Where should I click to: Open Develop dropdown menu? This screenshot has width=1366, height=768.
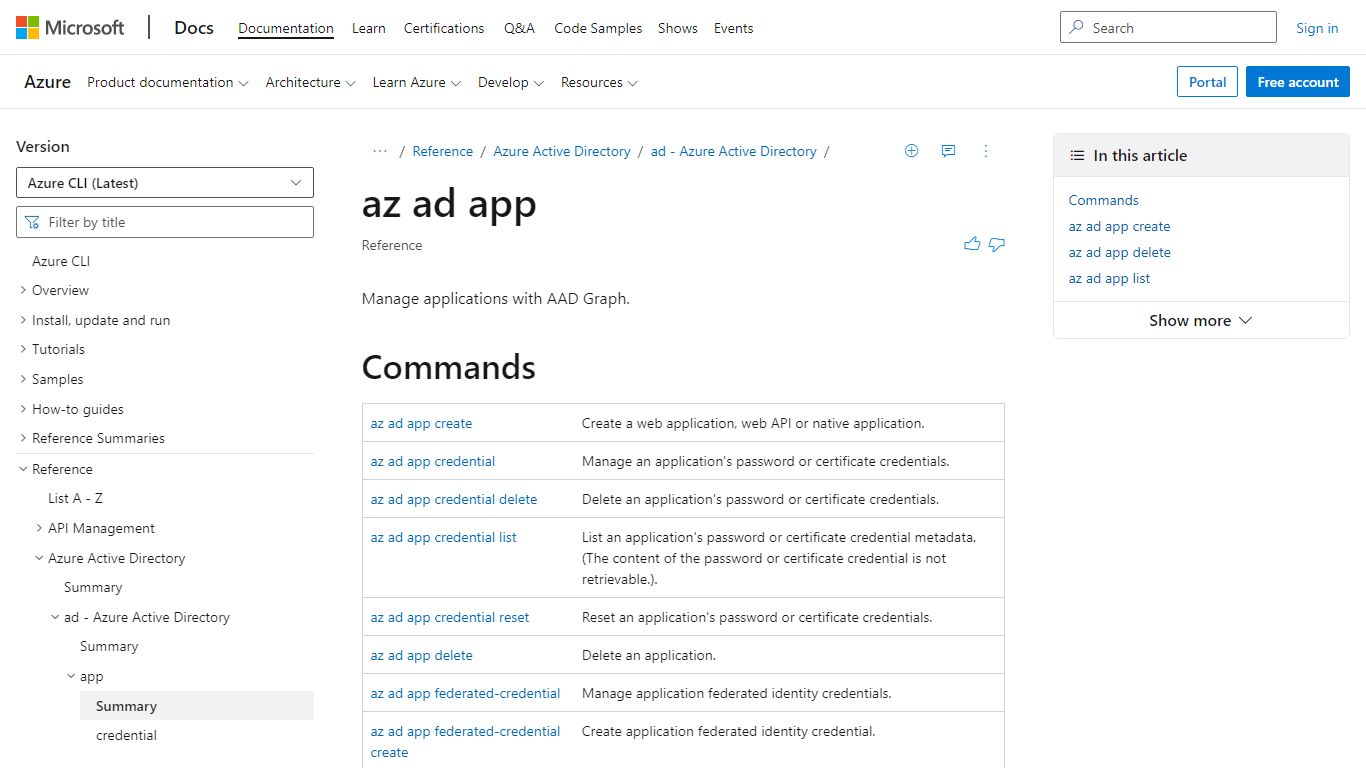click(x=510, y=82)
